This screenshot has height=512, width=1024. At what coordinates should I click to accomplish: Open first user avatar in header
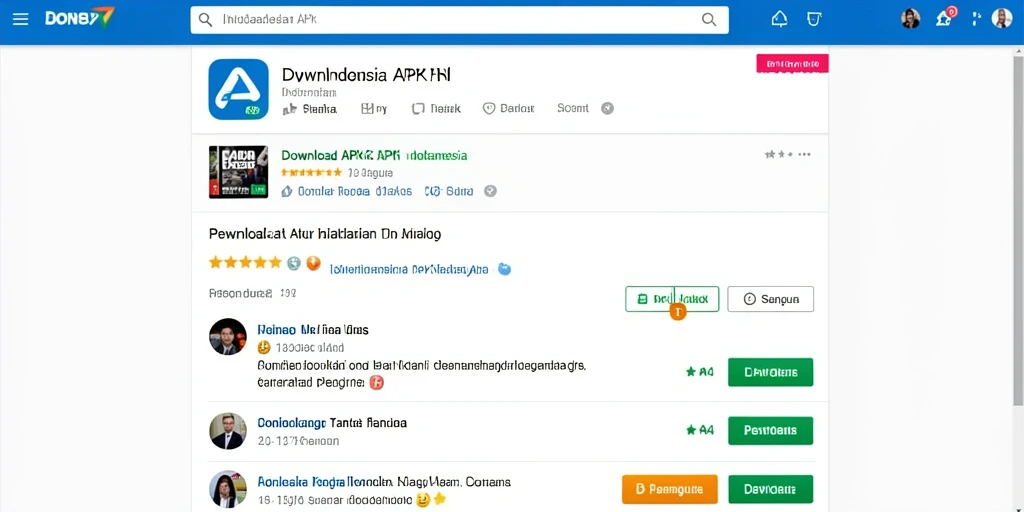tap(910, 18)
